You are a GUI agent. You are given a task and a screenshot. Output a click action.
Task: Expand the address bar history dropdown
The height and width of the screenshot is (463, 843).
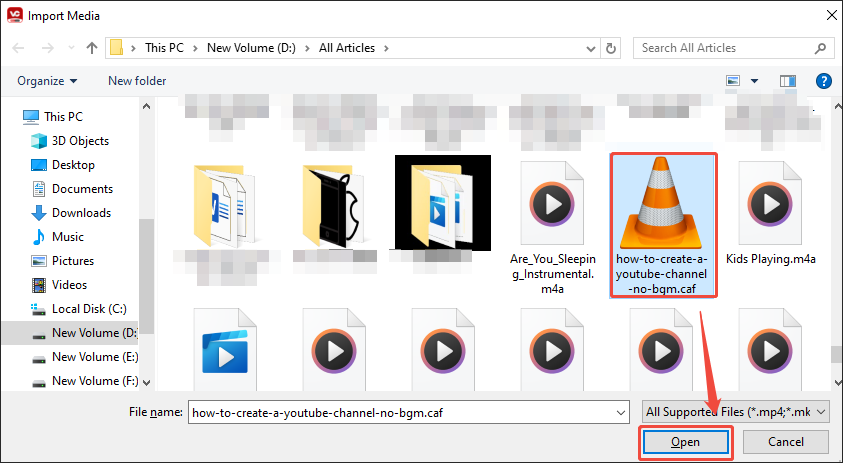click(590, 48)
